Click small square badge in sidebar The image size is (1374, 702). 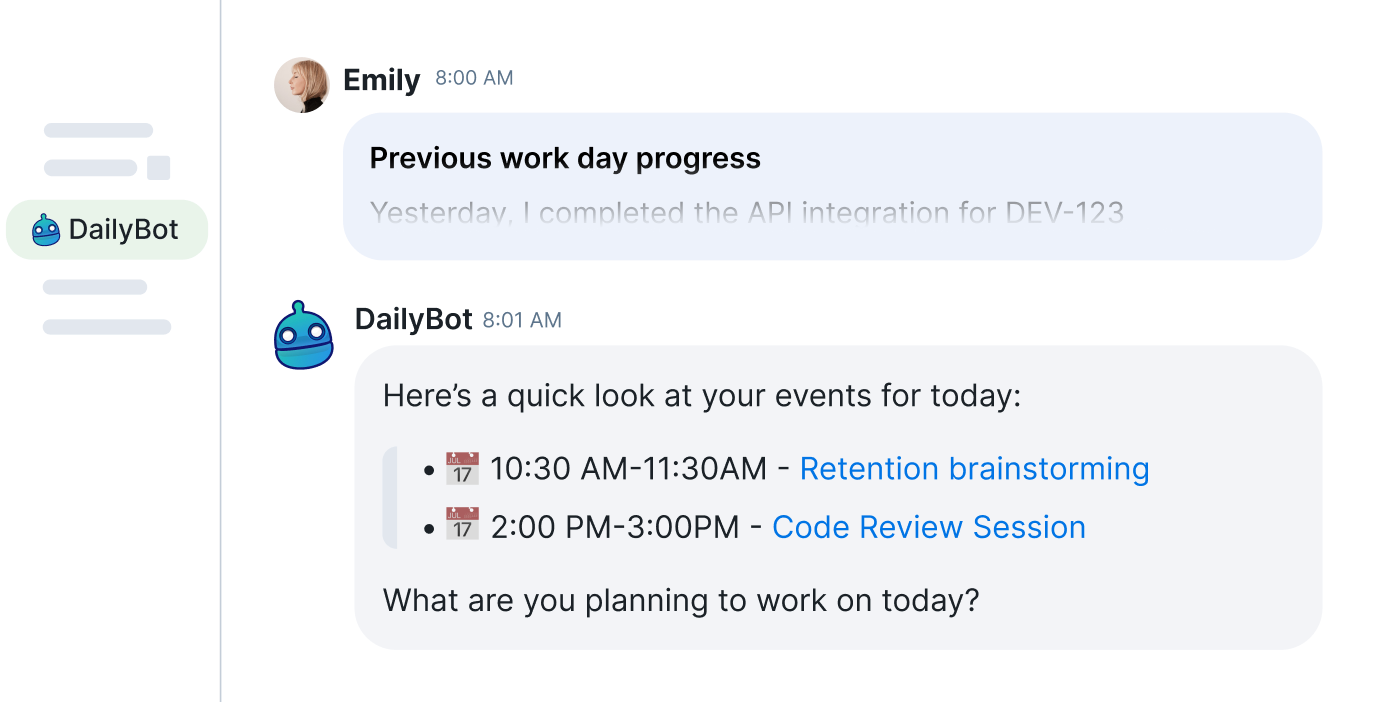click(x=158, y=168)
